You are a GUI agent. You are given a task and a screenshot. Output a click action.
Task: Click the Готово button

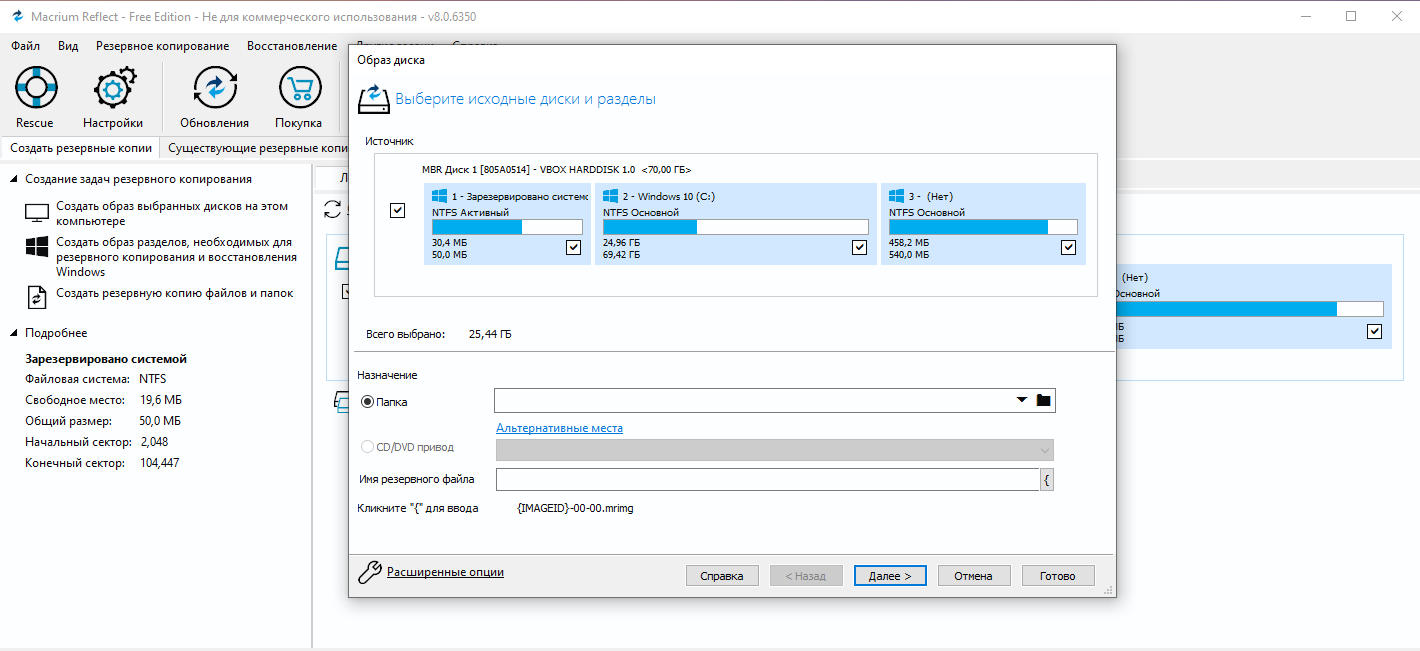[x=1057, y=576]
